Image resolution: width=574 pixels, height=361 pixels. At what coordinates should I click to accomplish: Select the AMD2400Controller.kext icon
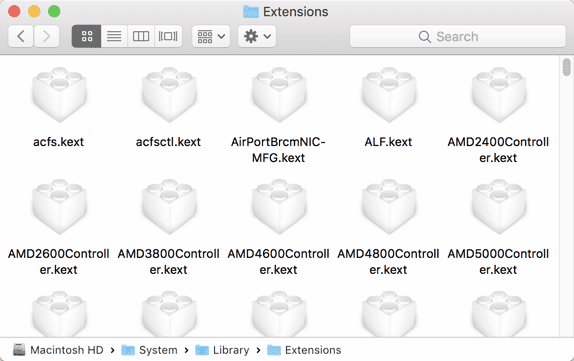pos(499,94)
